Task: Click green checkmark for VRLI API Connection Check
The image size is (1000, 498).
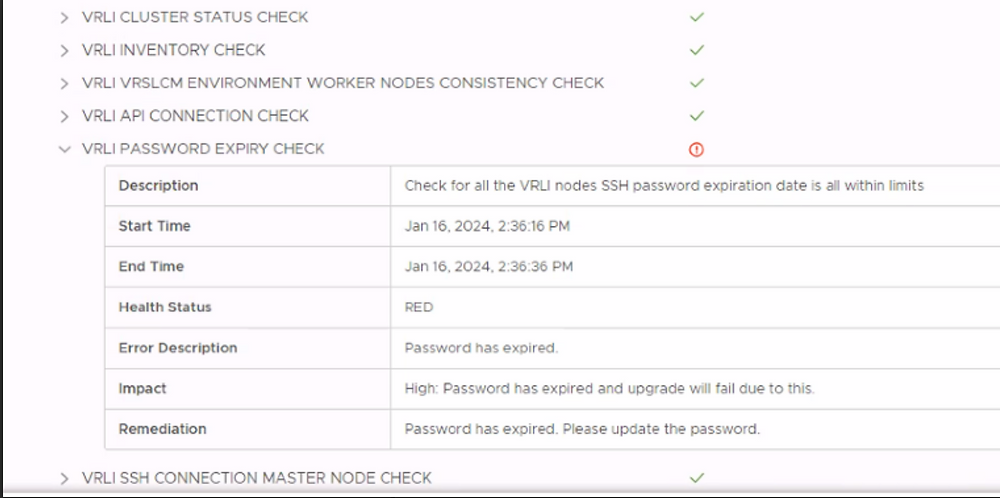Action: point(696,116)
